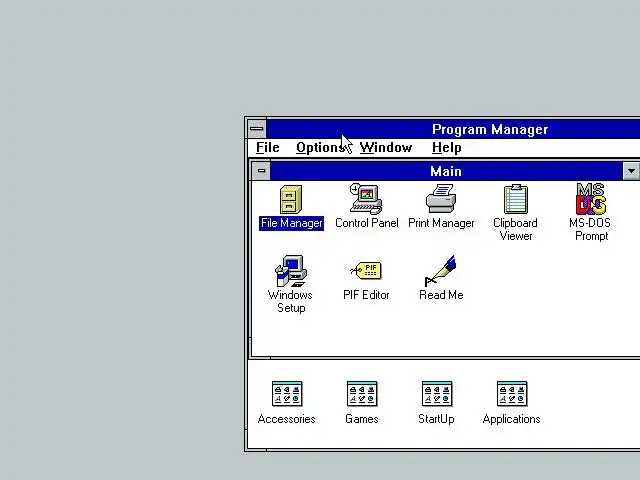Select the Applications group icon
Image resolution: width=640 pixels, height=480 pixels.
pyautogui.click(x=512, y=394)
